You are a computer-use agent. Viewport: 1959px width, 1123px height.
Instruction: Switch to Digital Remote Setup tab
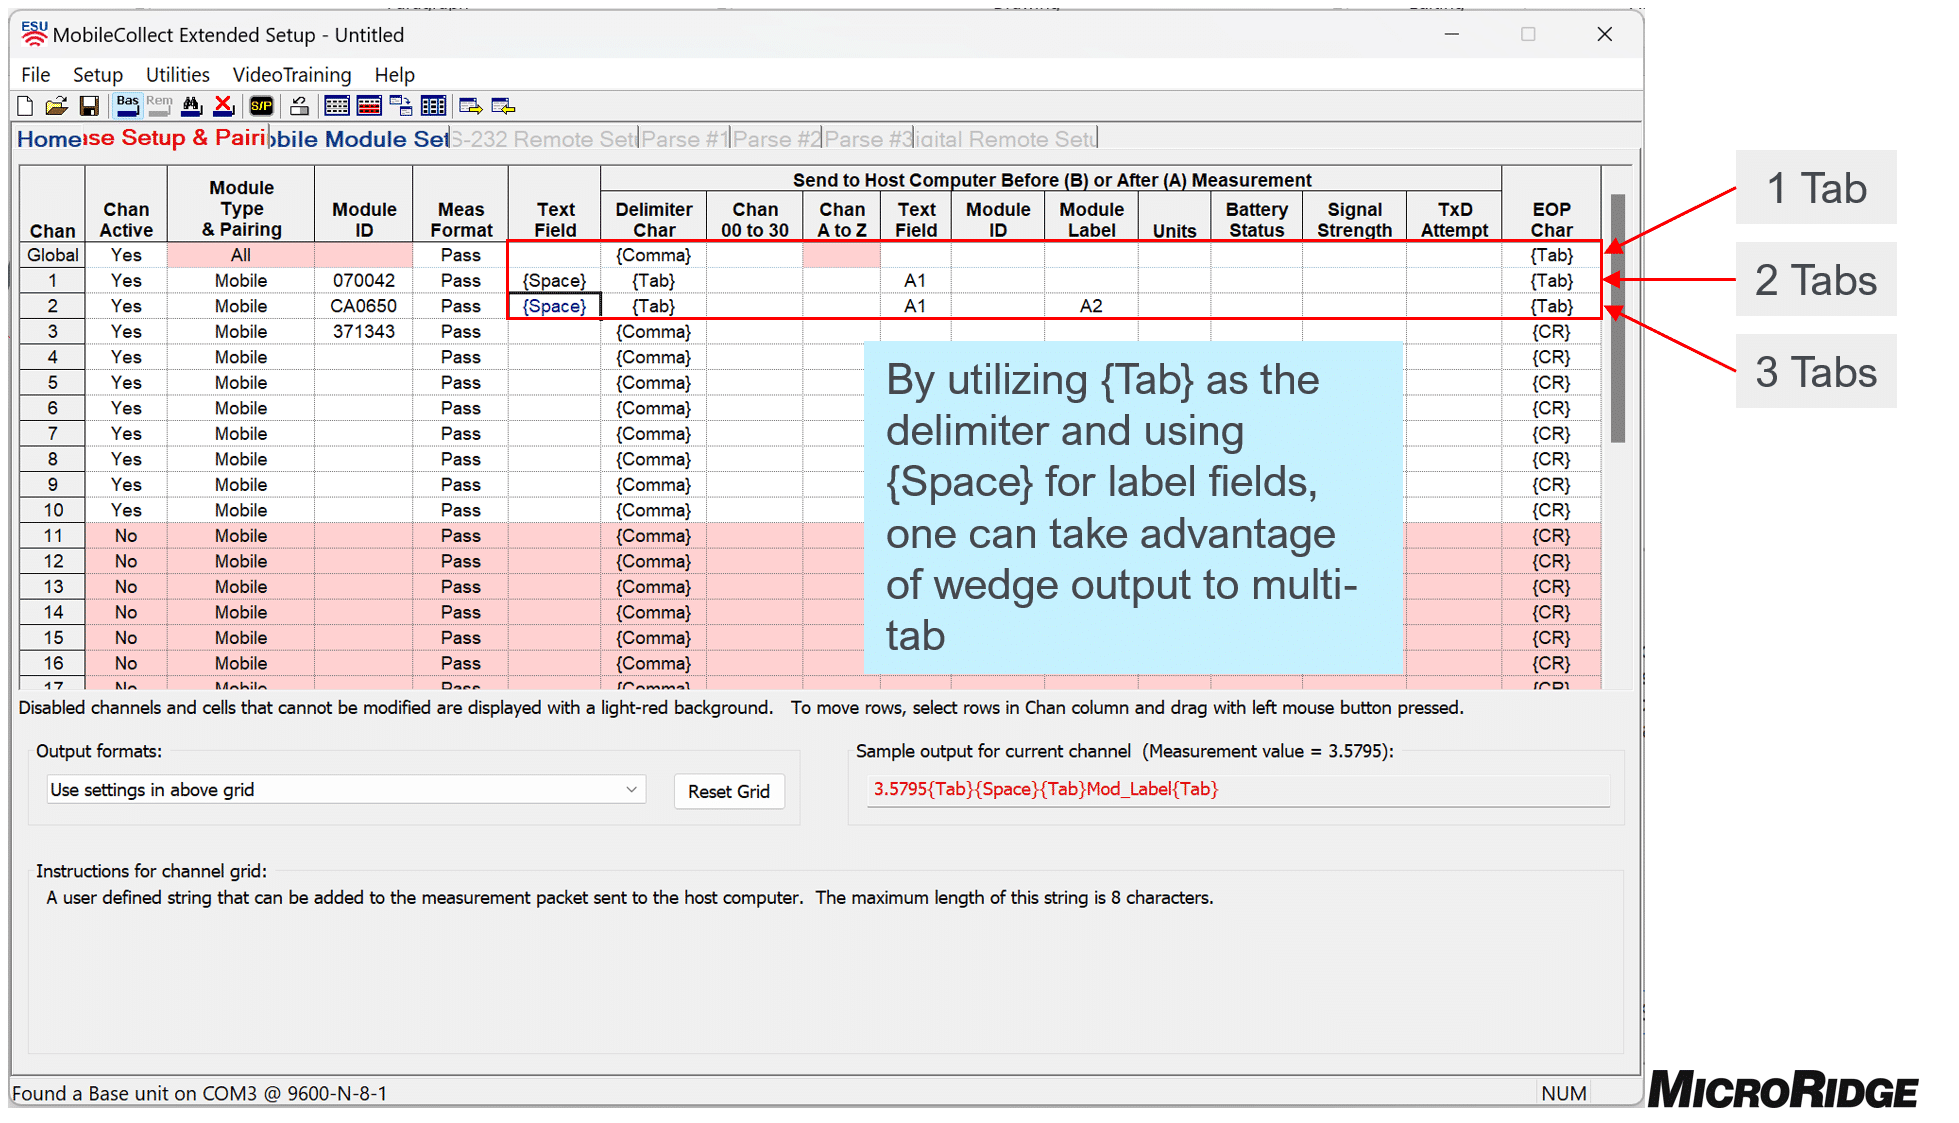click(x=1006, y=139)
